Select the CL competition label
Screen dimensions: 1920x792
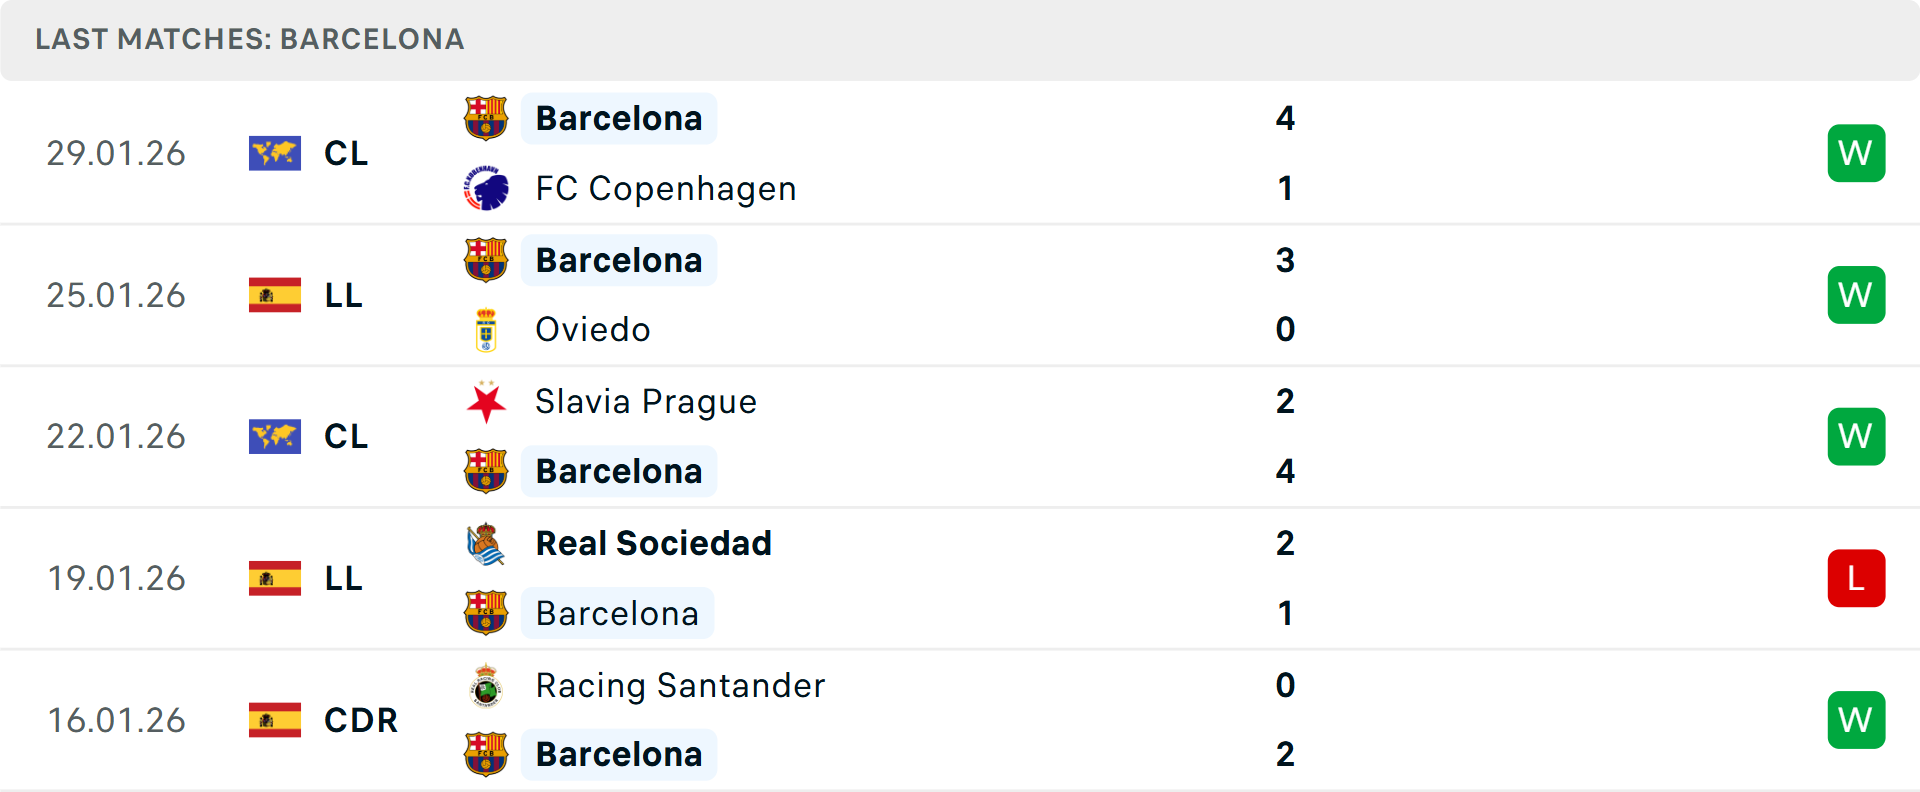pyautogui.click(x=345, y=153)
